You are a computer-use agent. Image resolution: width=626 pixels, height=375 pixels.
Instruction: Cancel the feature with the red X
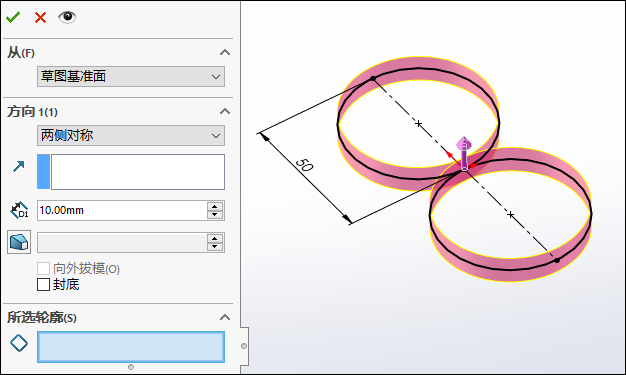click(40, 18)
